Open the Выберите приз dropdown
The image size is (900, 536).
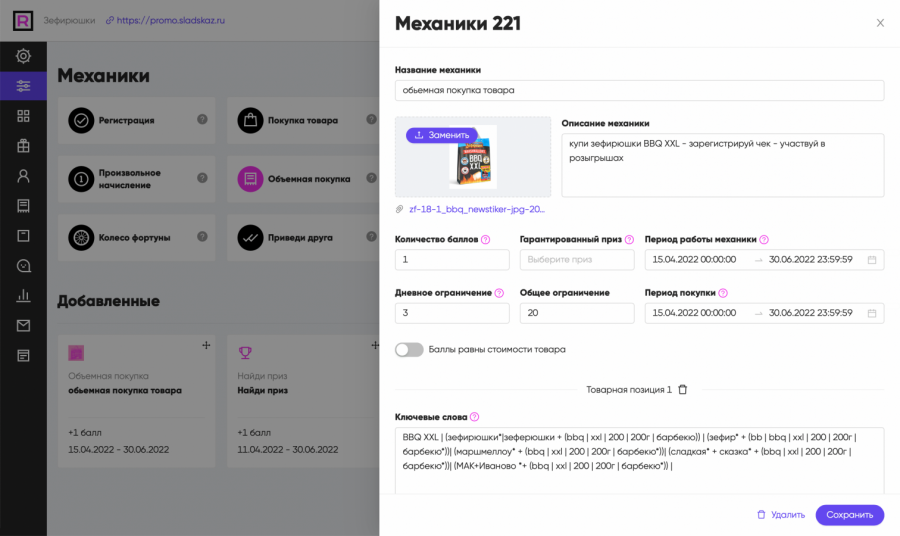click(x=577, y=260)
